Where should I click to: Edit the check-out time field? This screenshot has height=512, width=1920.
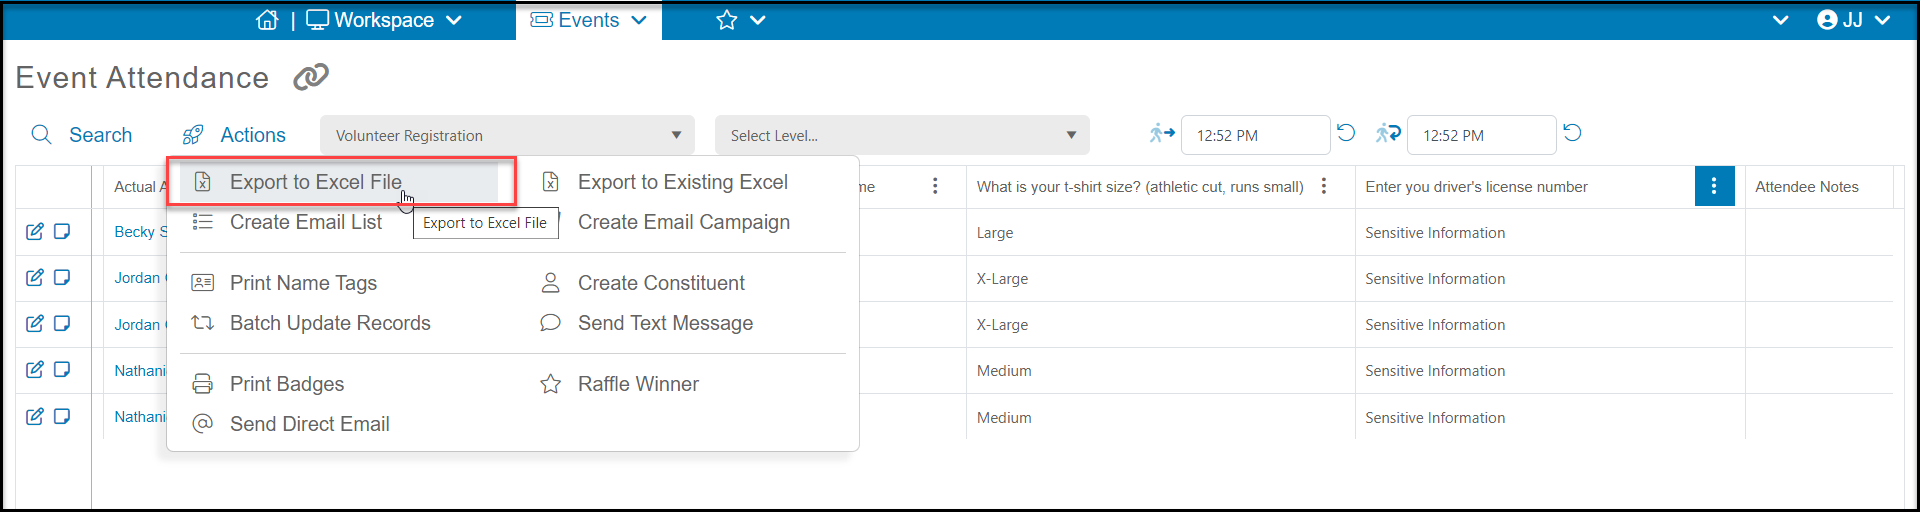tap(1481, 135)
